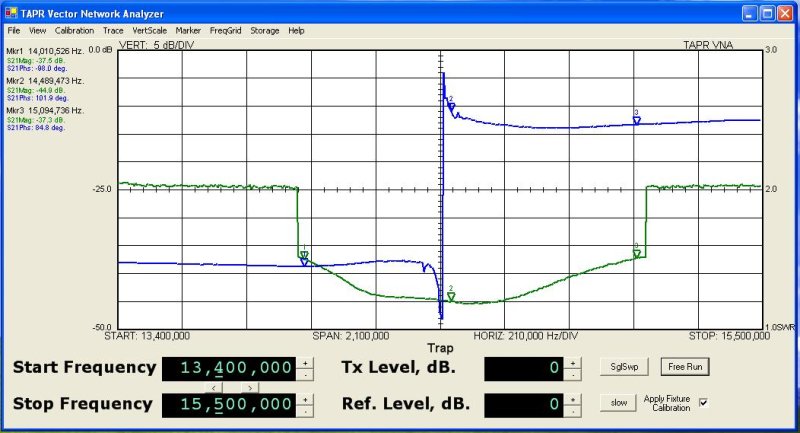Minimize the TAPR VNA window

[x=749, y=13]
